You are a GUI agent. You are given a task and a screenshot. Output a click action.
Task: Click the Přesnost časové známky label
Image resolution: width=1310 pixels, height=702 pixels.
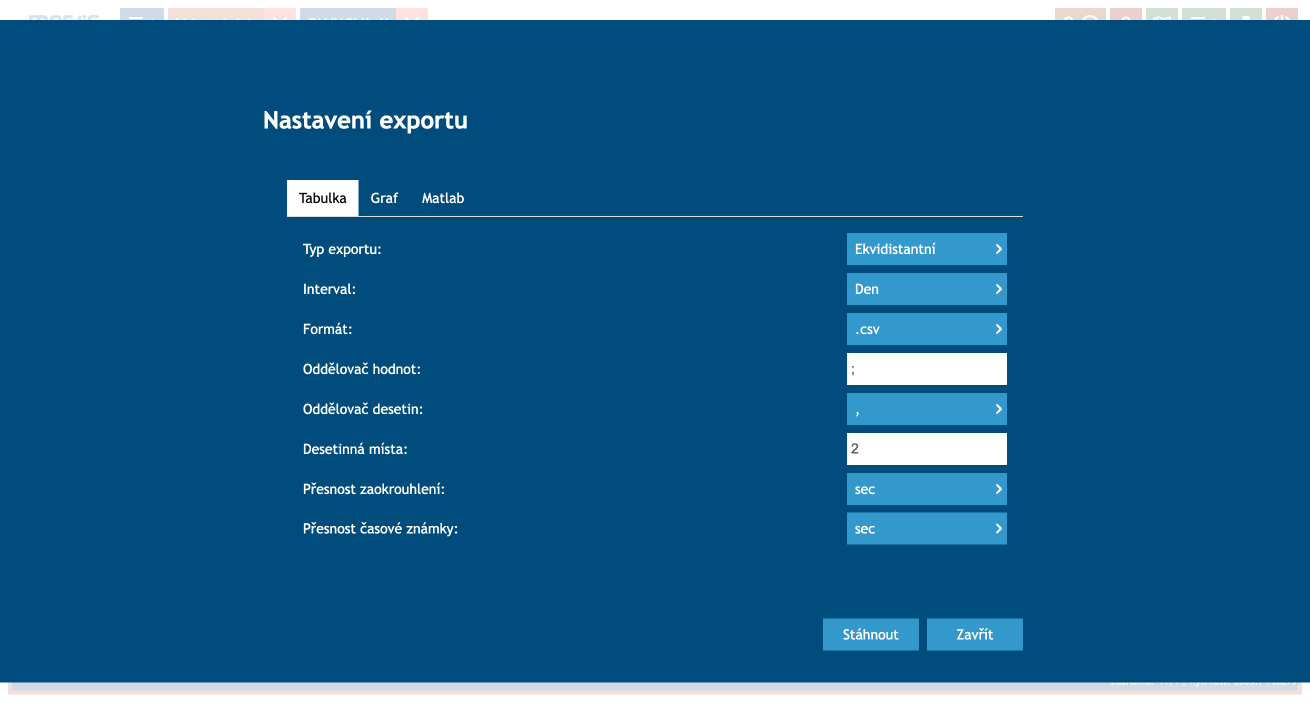(380, 529)
